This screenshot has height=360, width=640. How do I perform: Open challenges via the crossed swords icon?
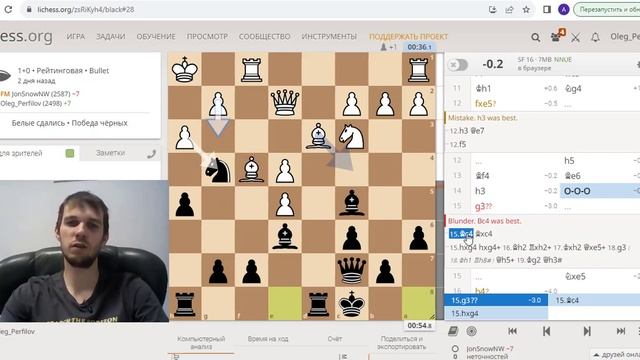[x=576, y=38]
